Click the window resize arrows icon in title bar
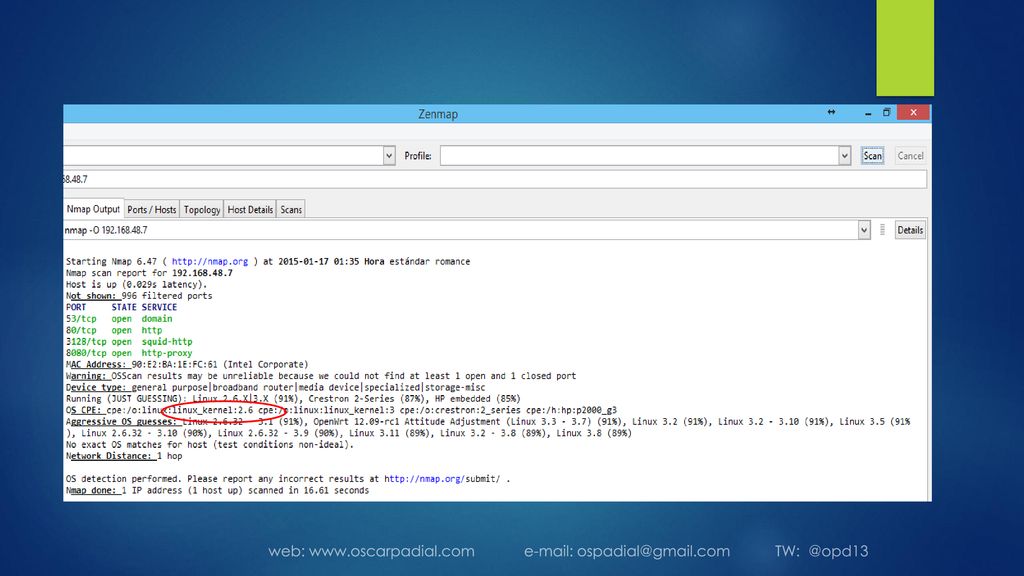1024x576 pixels. [831, 112]
